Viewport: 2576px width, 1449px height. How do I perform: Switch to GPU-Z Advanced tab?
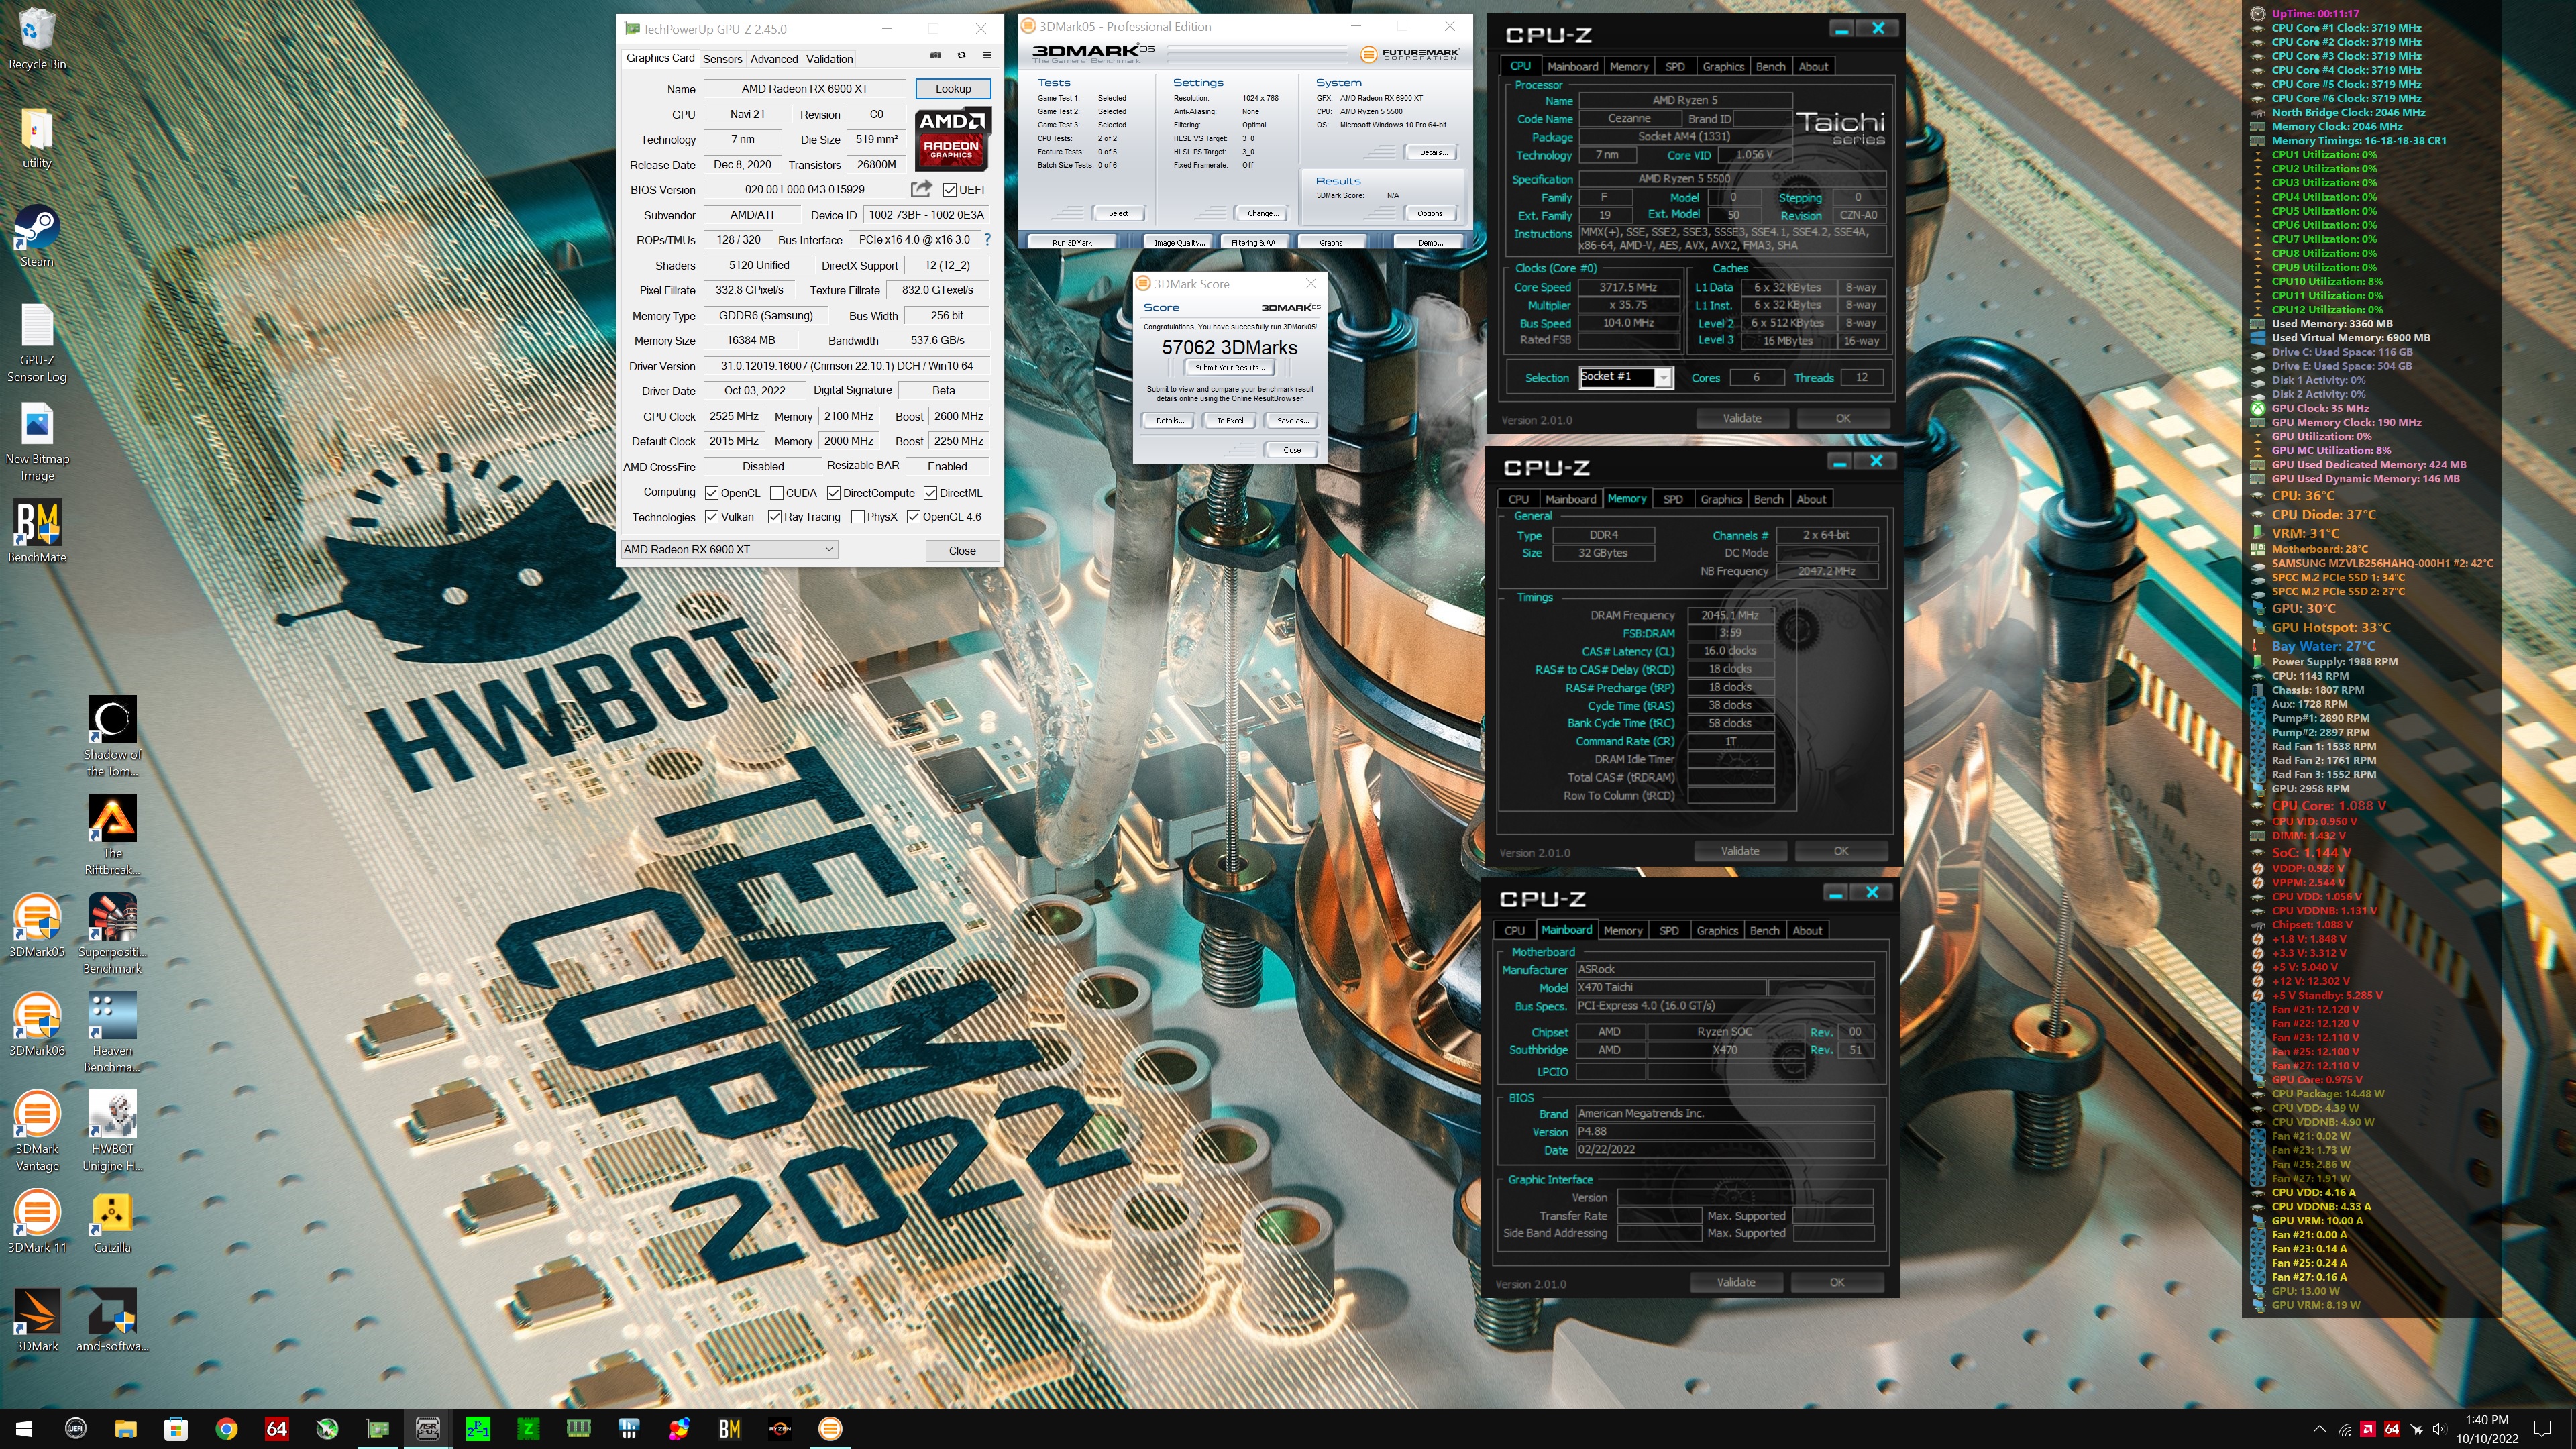coord(774,59)
